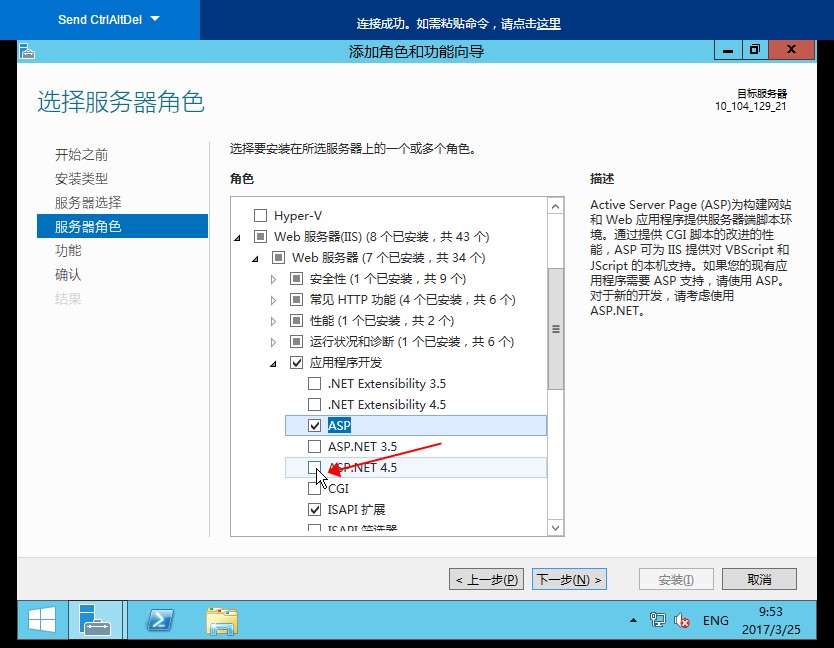Launch PowerShell from the taskbar
This screenshot has height=648, width=834.
160,620
